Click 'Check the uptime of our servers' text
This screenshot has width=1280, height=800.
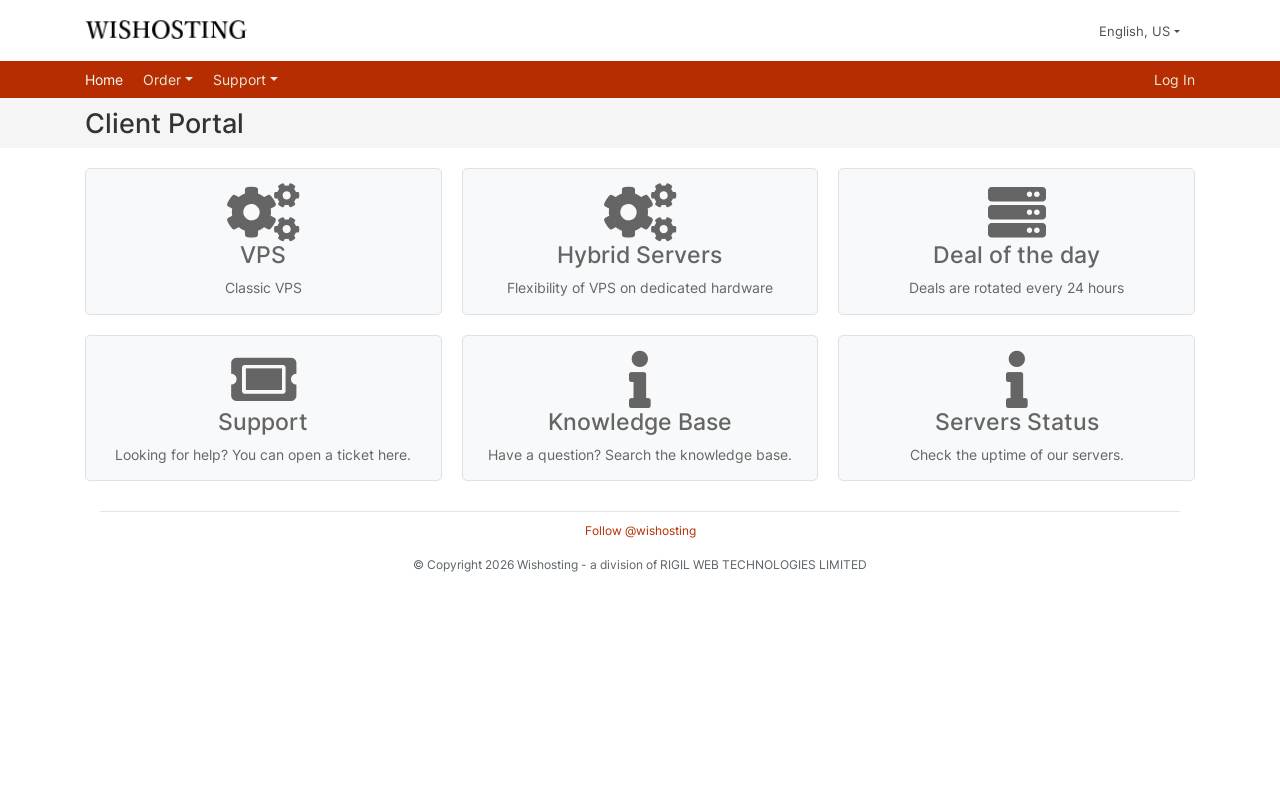pos(1017,455)
